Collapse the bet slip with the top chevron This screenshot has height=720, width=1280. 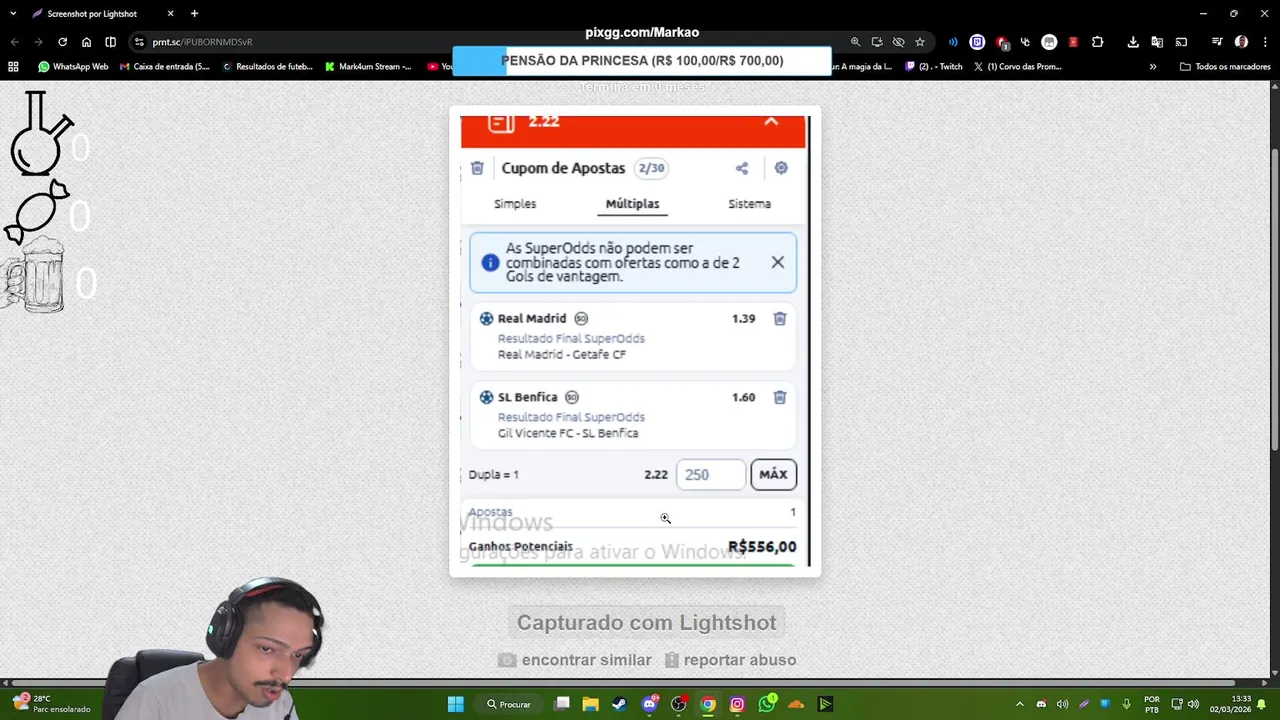pyautogui.click(x=771, y=121)
